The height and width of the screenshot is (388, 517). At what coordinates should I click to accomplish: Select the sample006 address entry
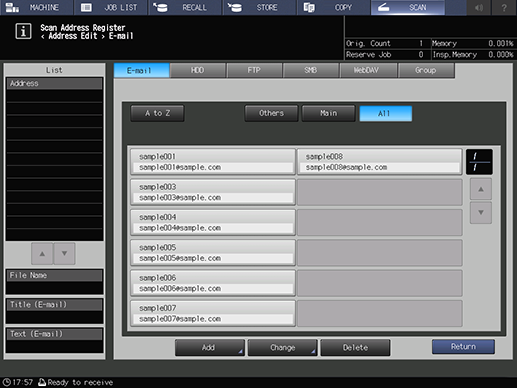213,283
